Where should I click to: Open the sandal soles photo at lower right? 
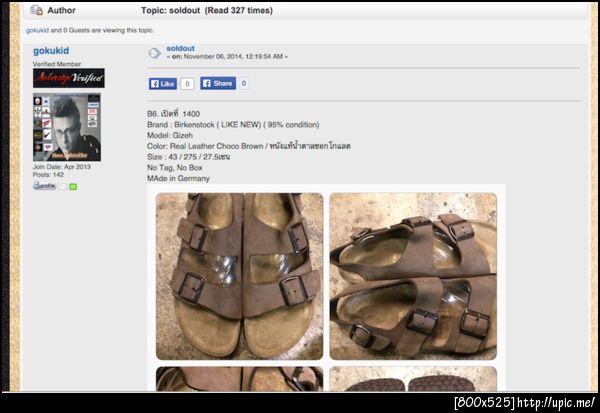tap(413, 379)
